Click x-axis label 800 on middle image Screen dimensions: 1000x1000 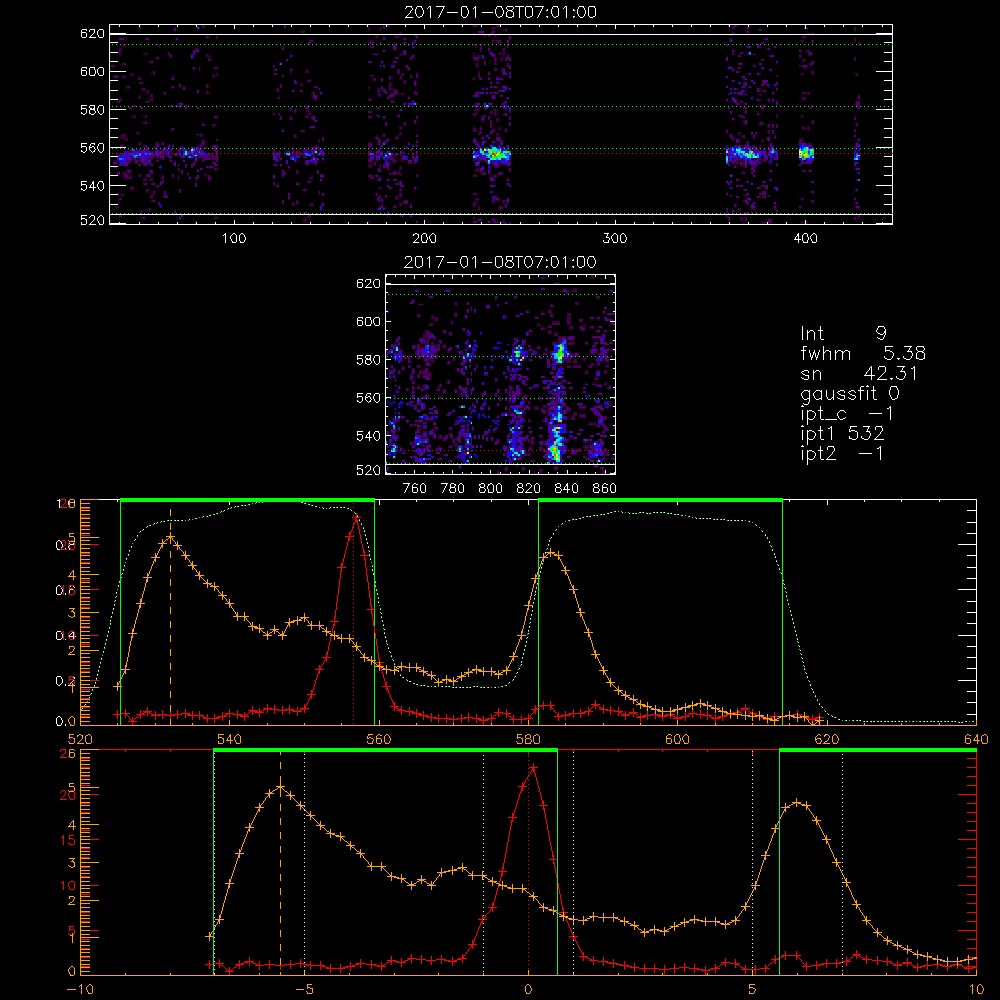pos(490,489)
